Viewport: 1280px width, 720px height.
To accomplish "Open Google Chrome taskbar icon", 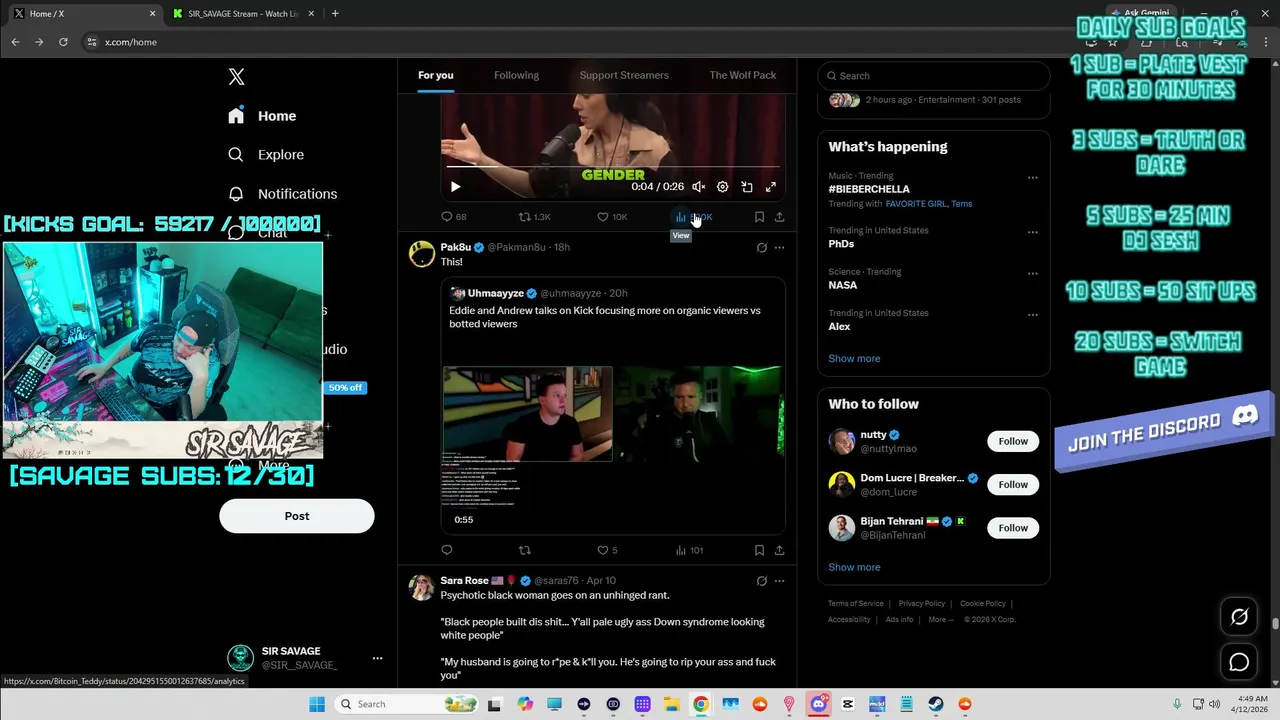I will [x=701, y=704].
